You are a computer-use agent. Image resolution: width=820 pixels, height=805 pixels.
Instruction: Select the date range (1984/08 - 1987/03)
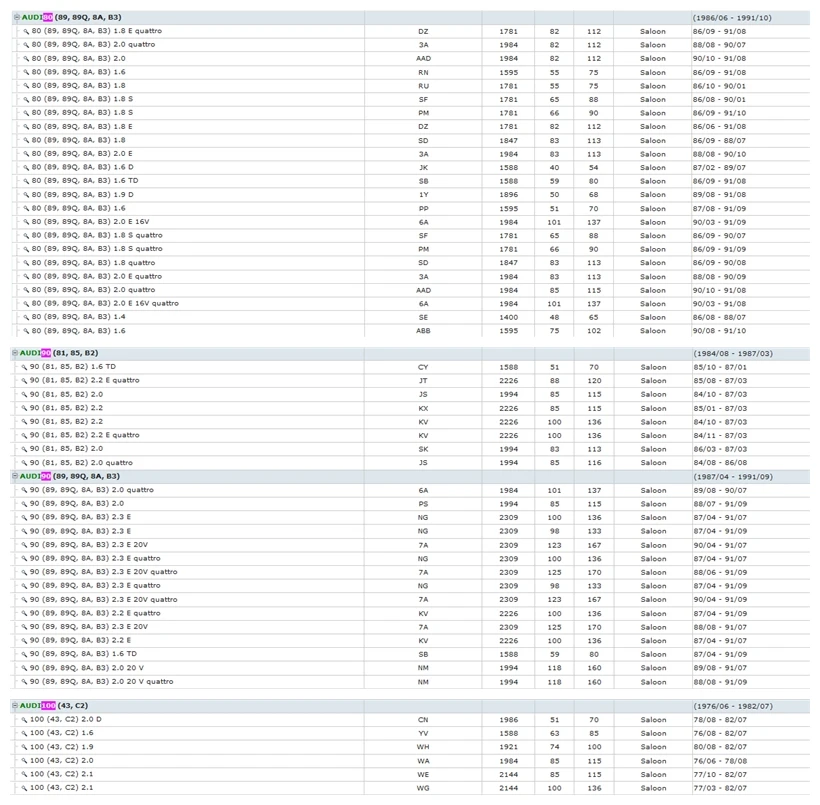(733, 354)
